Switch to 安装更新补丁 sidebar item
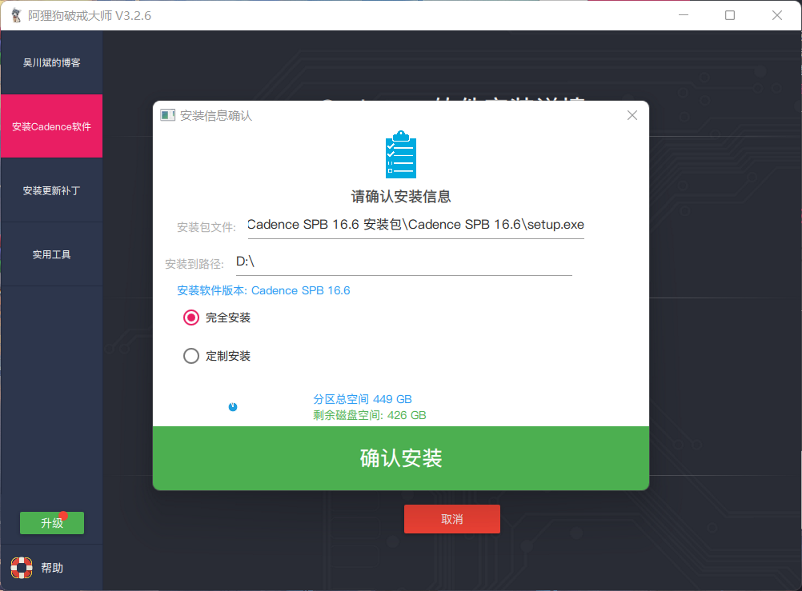802x591 pixels. [52, 190]
